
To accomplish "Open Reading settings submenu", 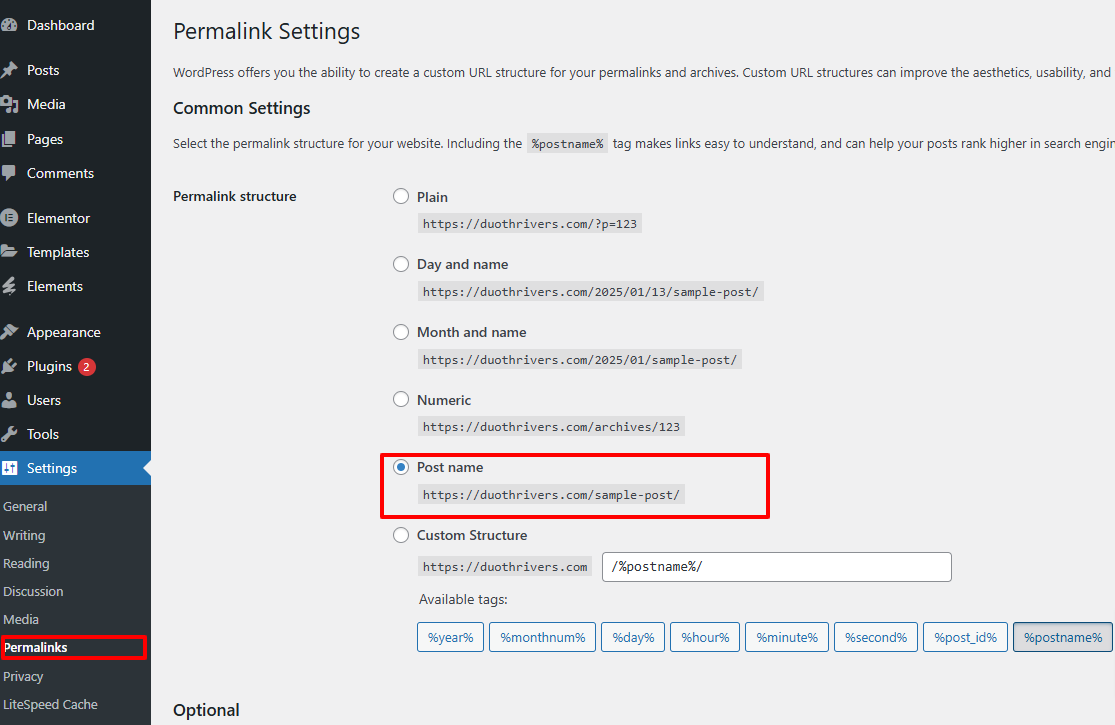I will pos(26,564).
